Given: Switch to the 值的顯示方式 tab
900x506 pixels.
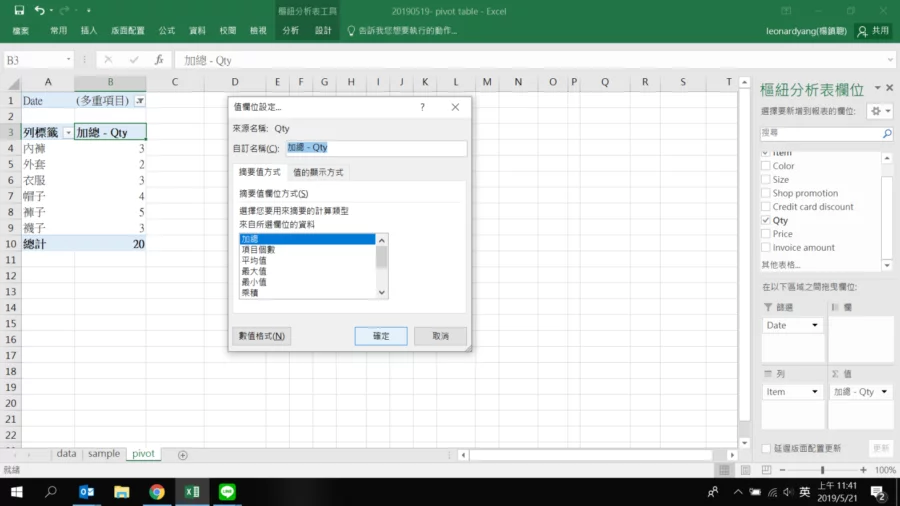Looking at the screenshot, I should click(x=318, y=172).
